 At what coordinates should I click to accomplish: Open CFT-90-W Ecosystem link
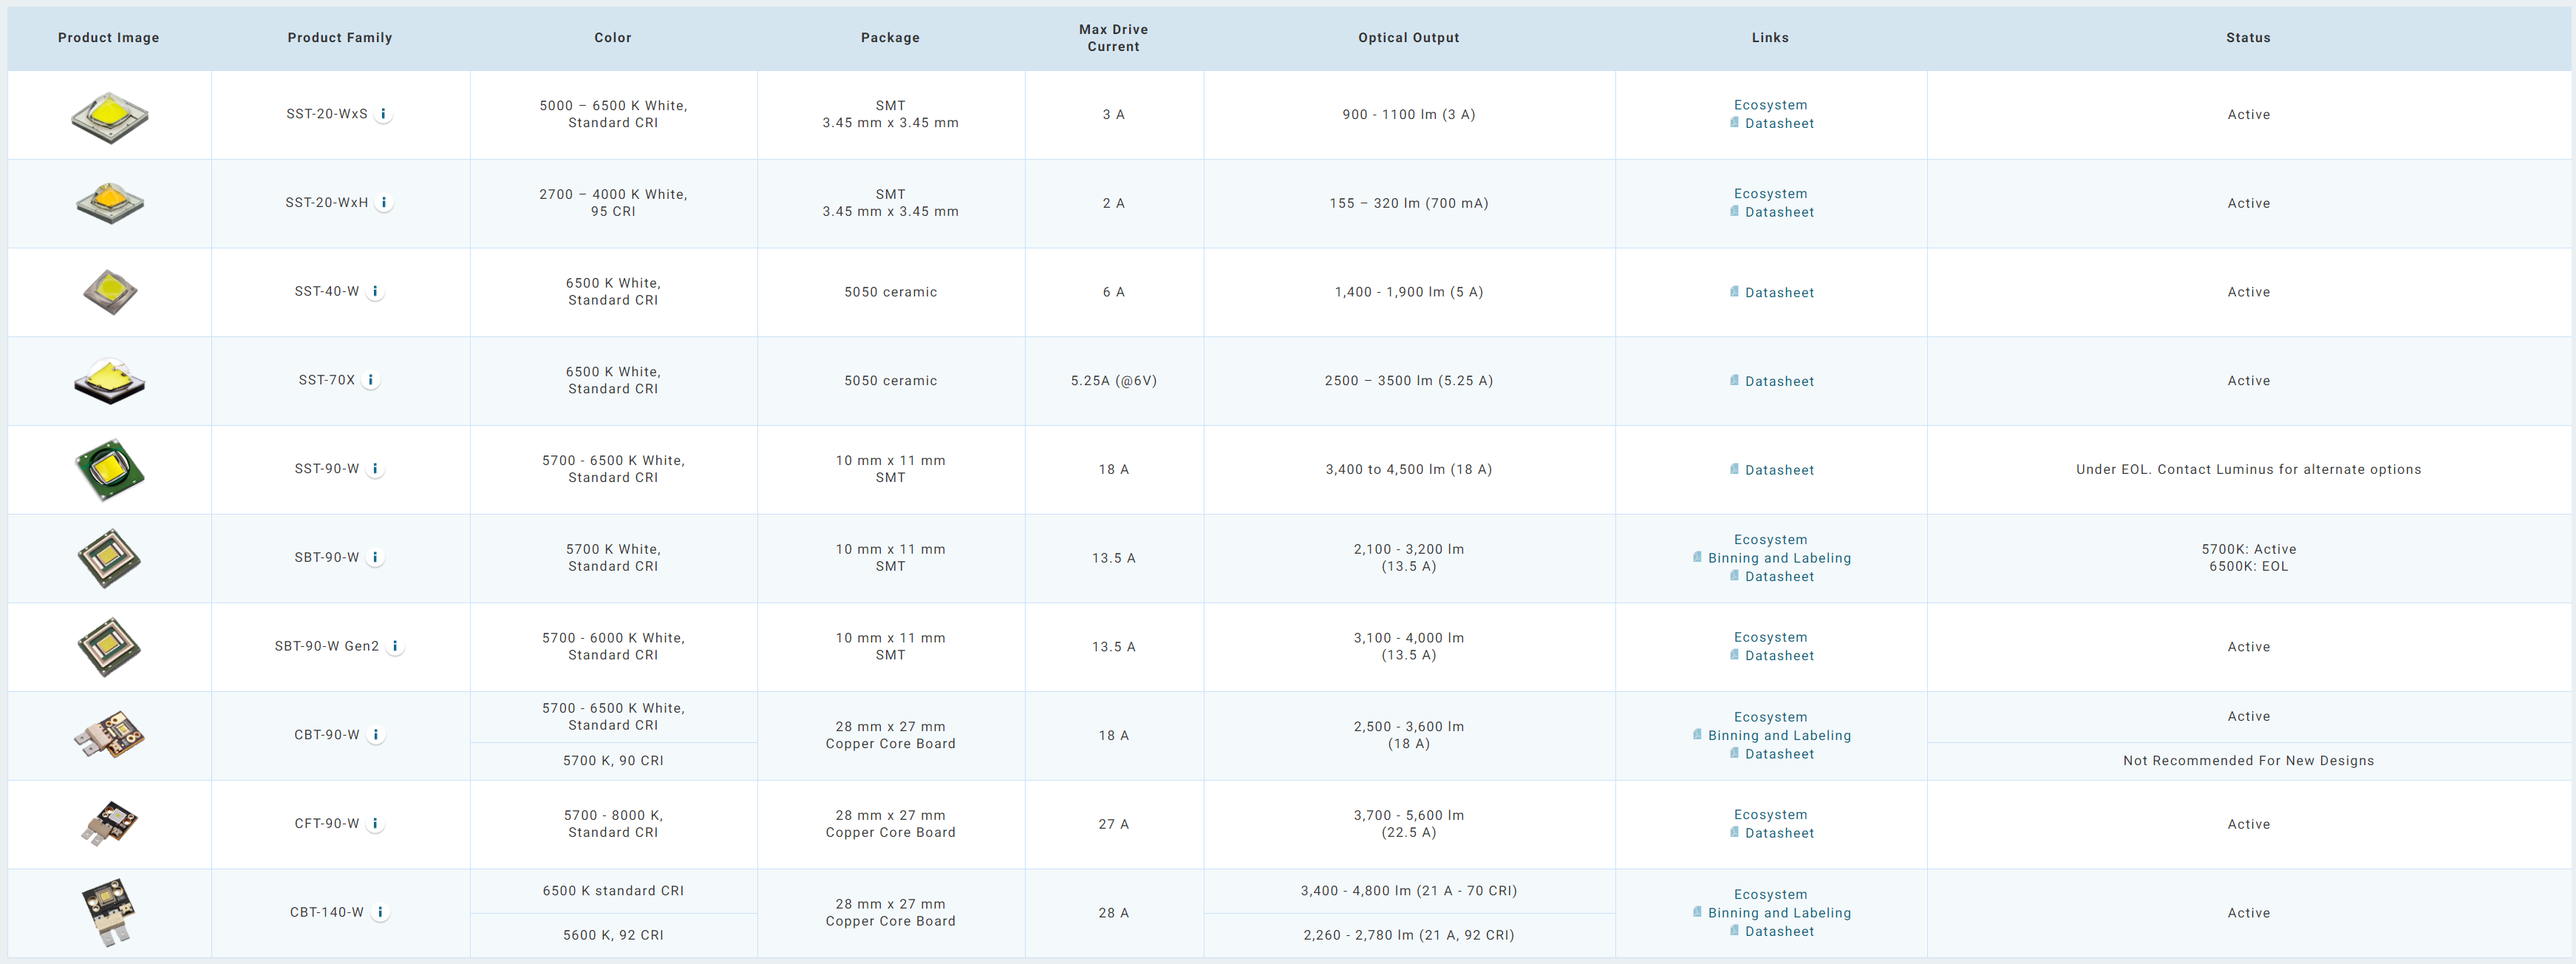[1770, 815]
